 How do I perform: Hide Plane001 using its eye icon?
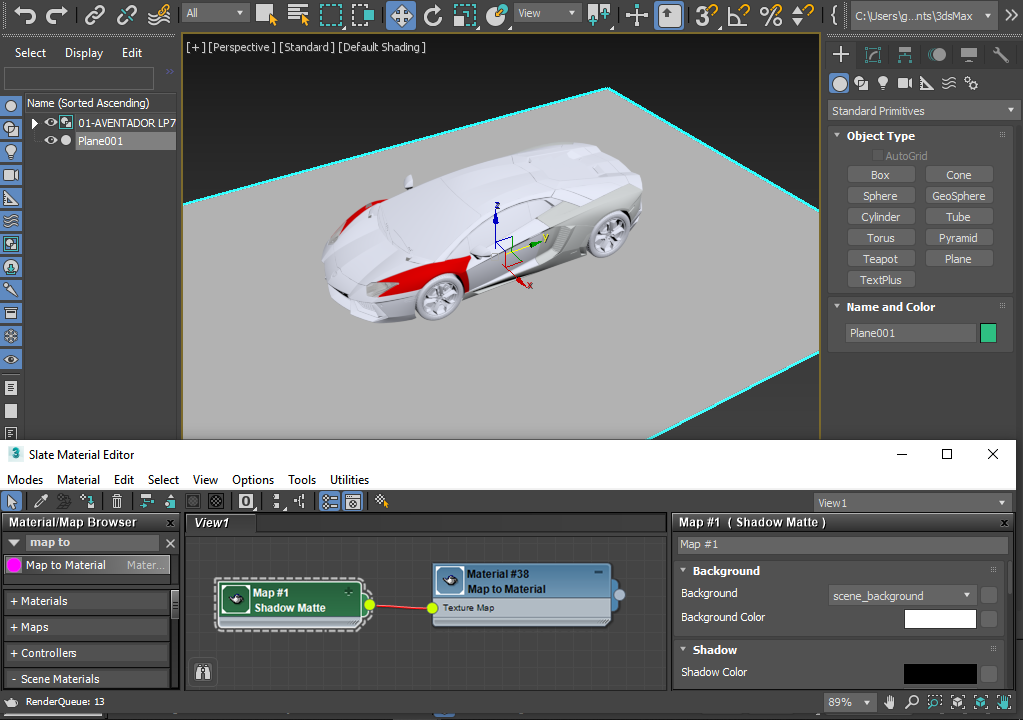coord(50,141)
